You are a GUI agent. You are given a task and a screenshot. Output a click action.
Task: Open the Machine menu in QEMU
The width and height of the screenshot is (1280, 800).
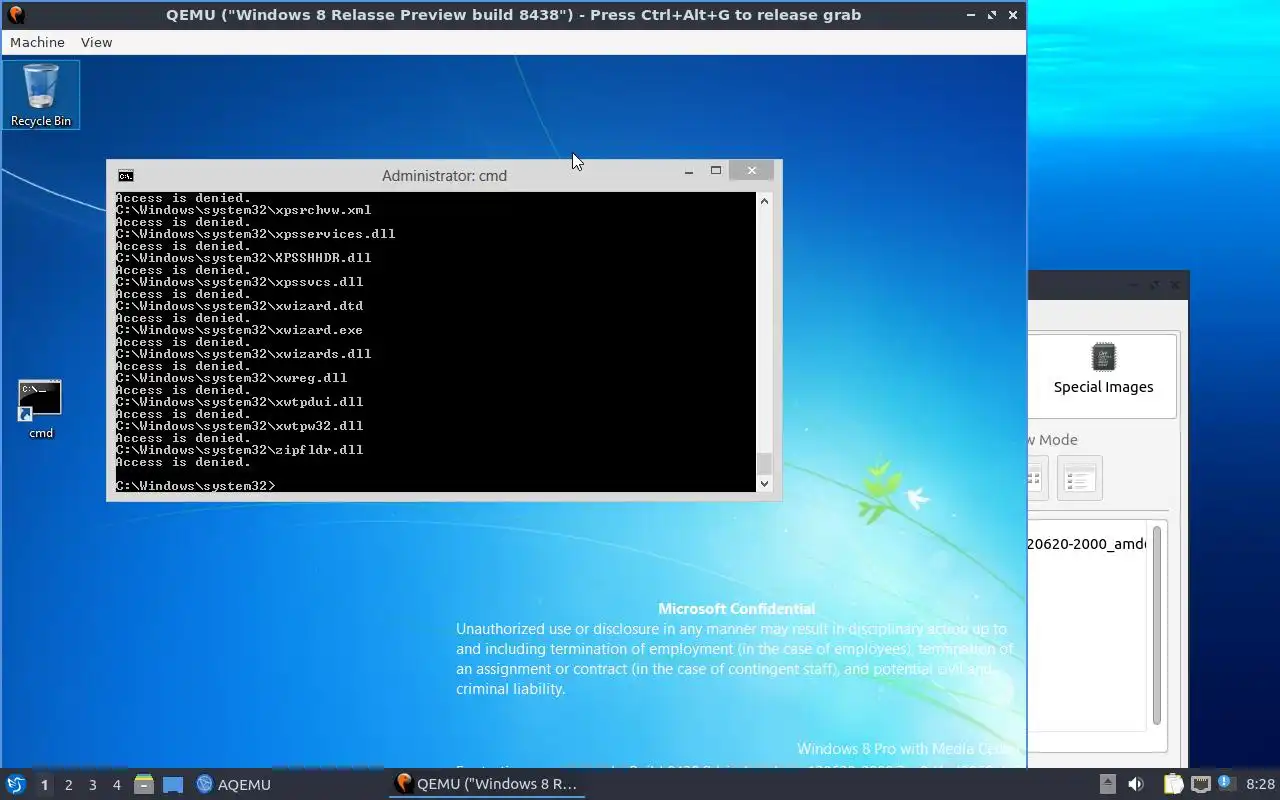pos(37,42)
